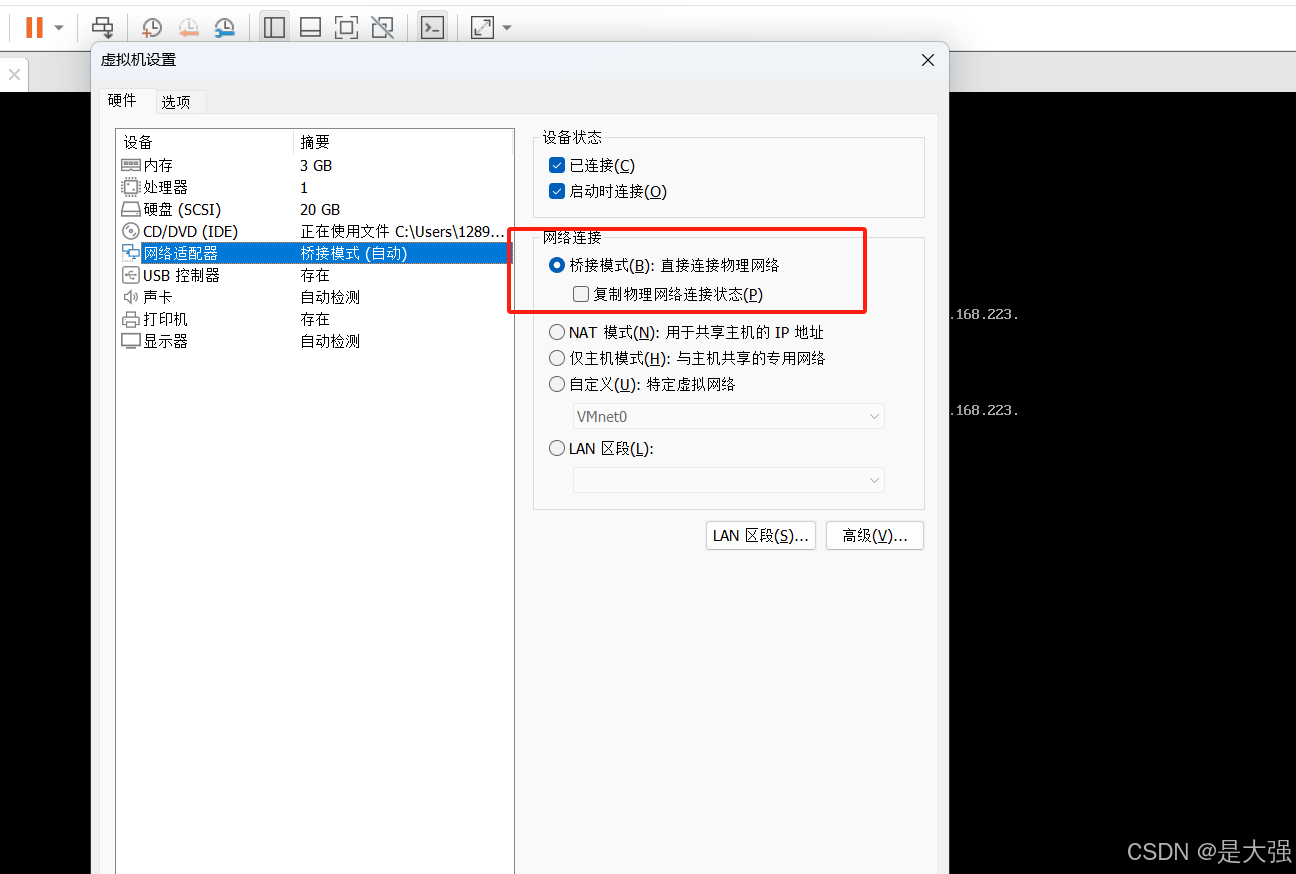
Task: Open the snapshot manager wrench-clock icon
Action: pyautogui.click(x=225, y=28)
